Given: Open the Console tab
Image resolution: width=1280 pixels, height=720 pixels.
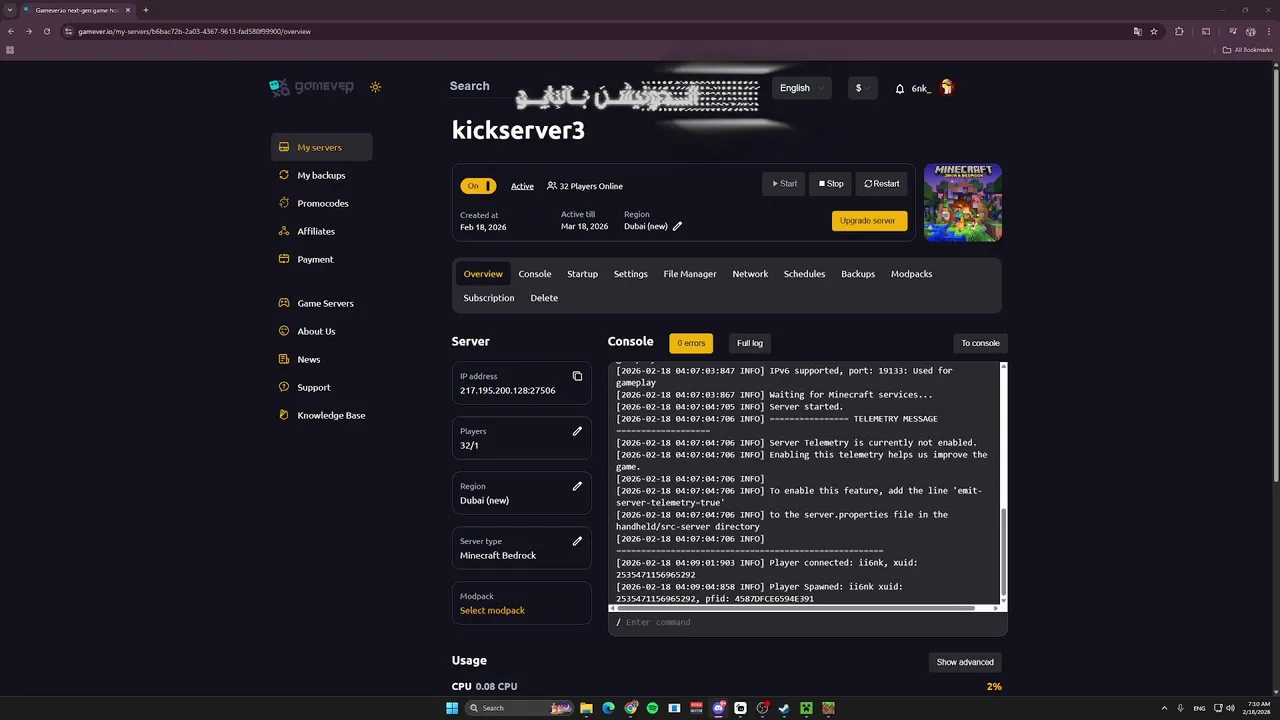Looking at the screenshot, I should click(x=535, y=274).
